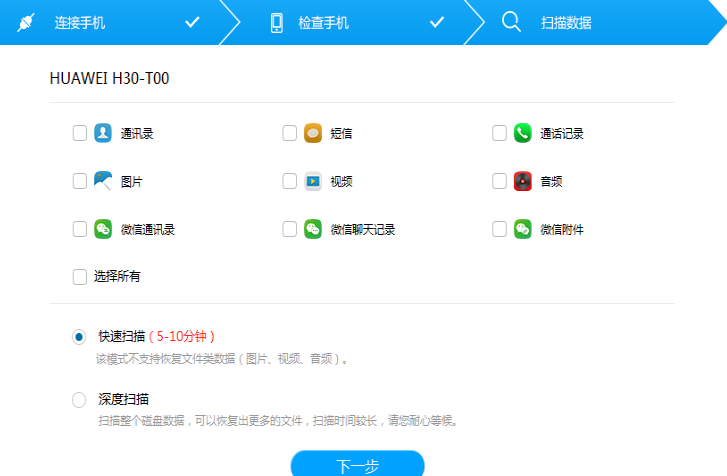Check the 通讯录 checkbox
The height and width of the screenshot is (476, 727).
[80, 133]
